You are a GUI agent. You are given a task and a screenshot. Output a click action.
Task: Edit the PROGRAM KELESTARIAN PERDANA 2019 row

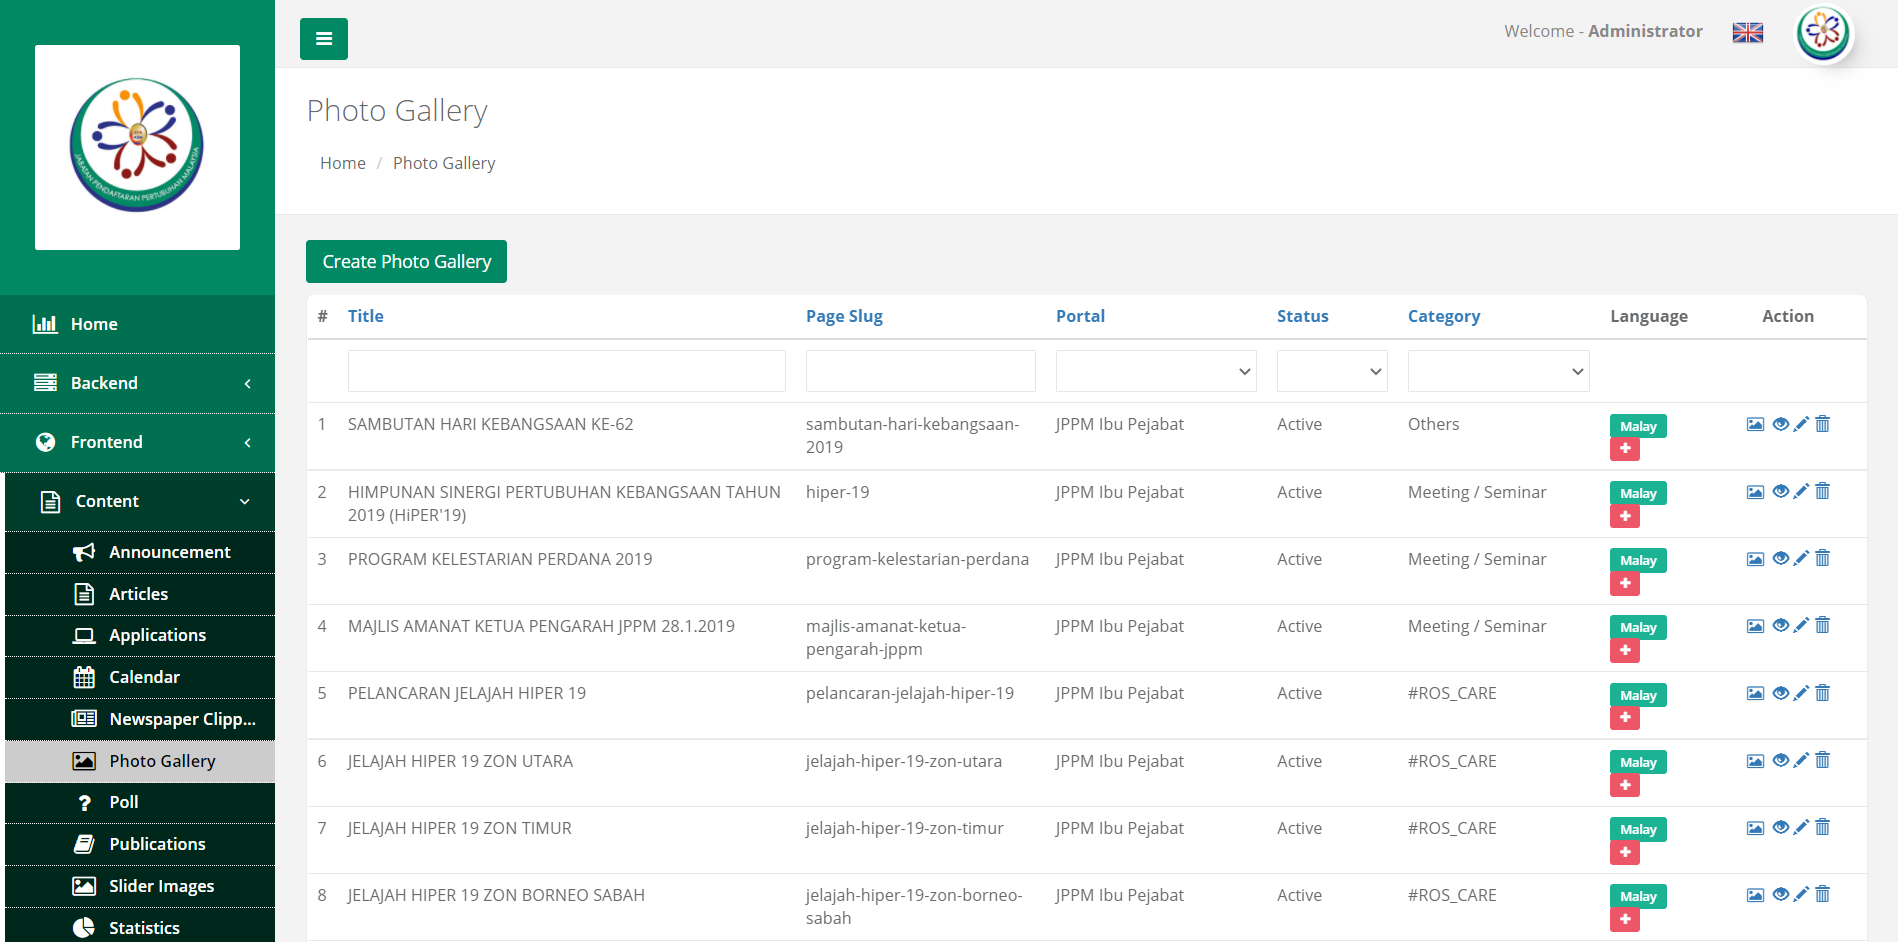click(x=1801, y=559)
